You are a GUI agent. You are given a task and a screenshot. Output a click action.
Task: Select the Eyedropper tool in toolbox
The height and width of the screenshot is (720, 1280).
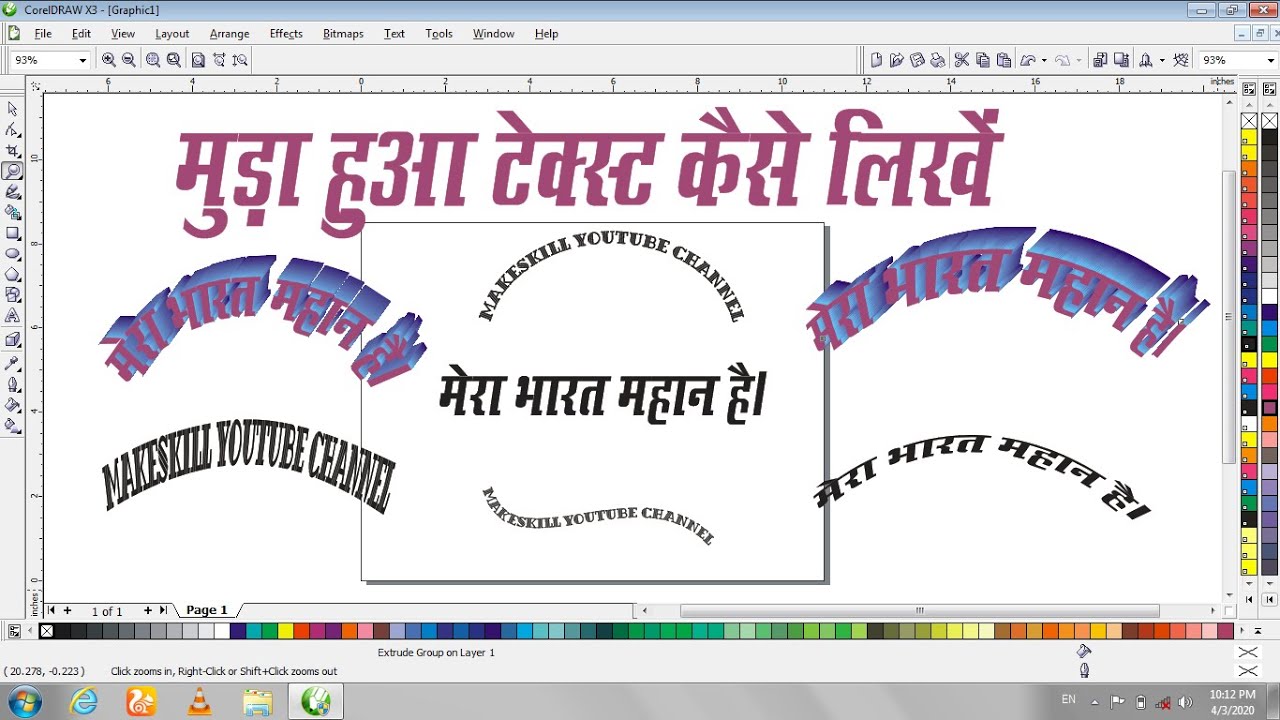12,363
